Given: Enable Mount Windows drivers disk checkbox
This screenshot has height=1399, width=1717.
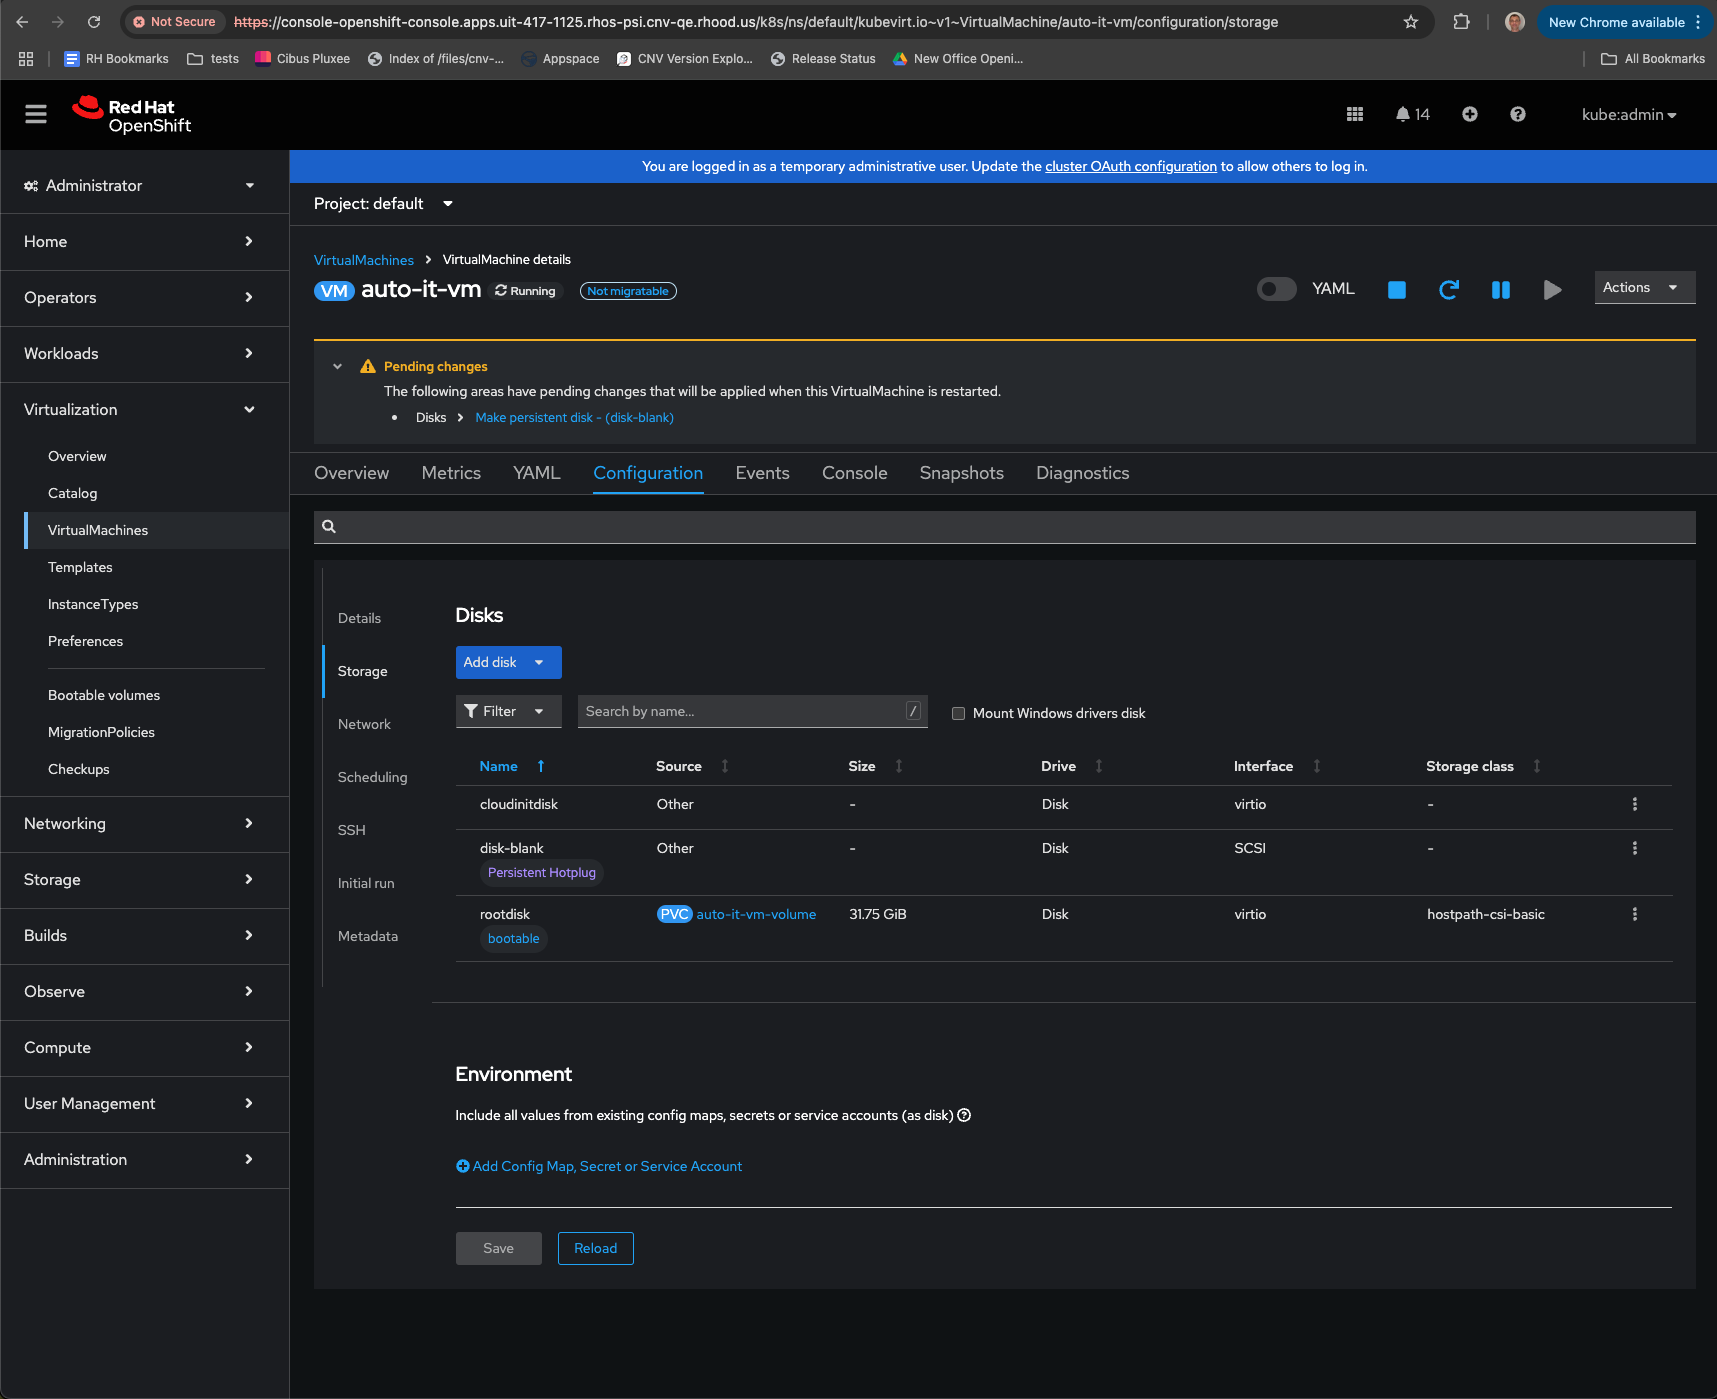Looking at the screenshot, I should 958,714.
